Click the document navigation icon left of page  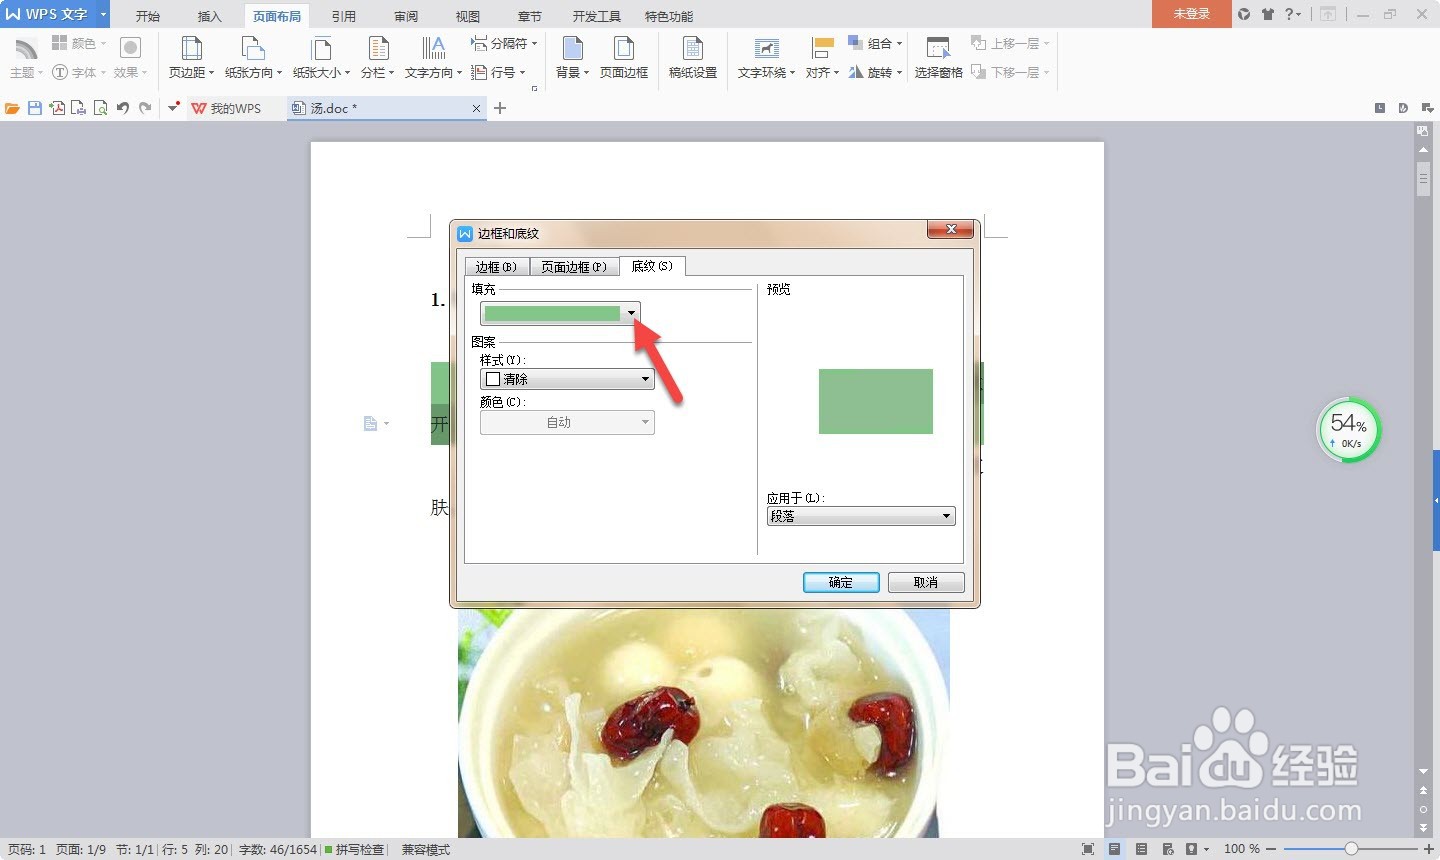[371, 424]
